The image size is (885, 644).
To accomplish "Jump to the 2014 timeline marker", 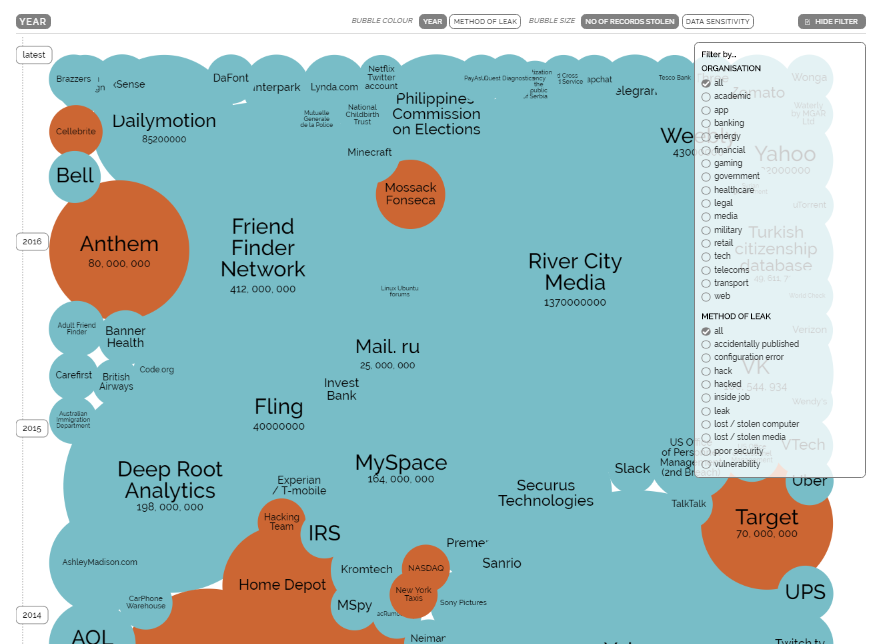I will (32, 615).
